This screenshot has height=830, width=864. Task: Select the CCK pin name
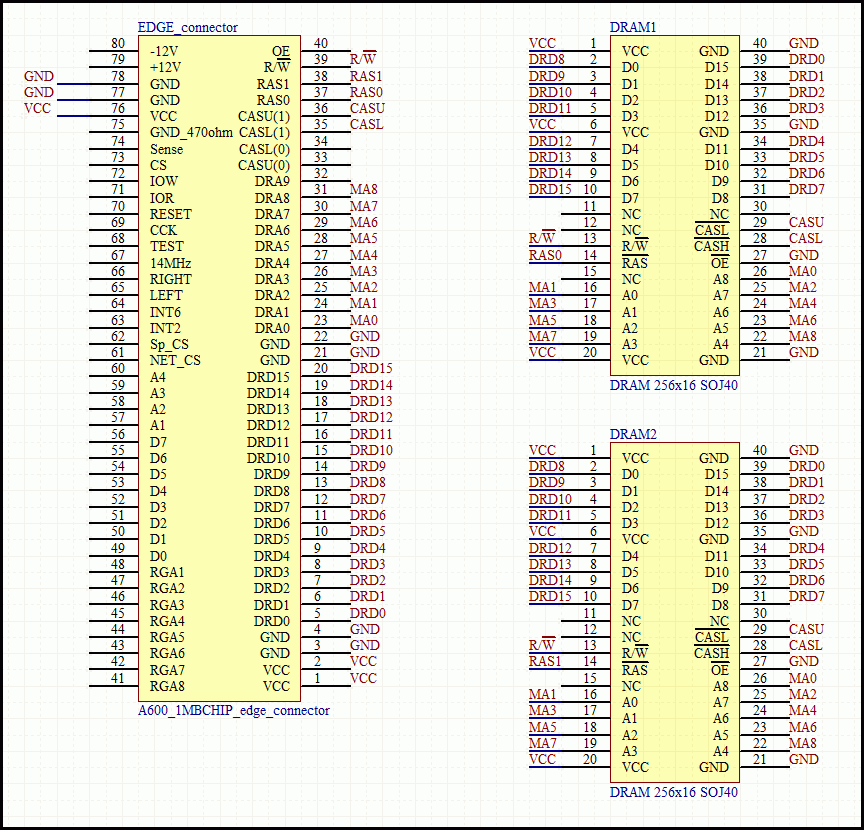tap(163, 230)
